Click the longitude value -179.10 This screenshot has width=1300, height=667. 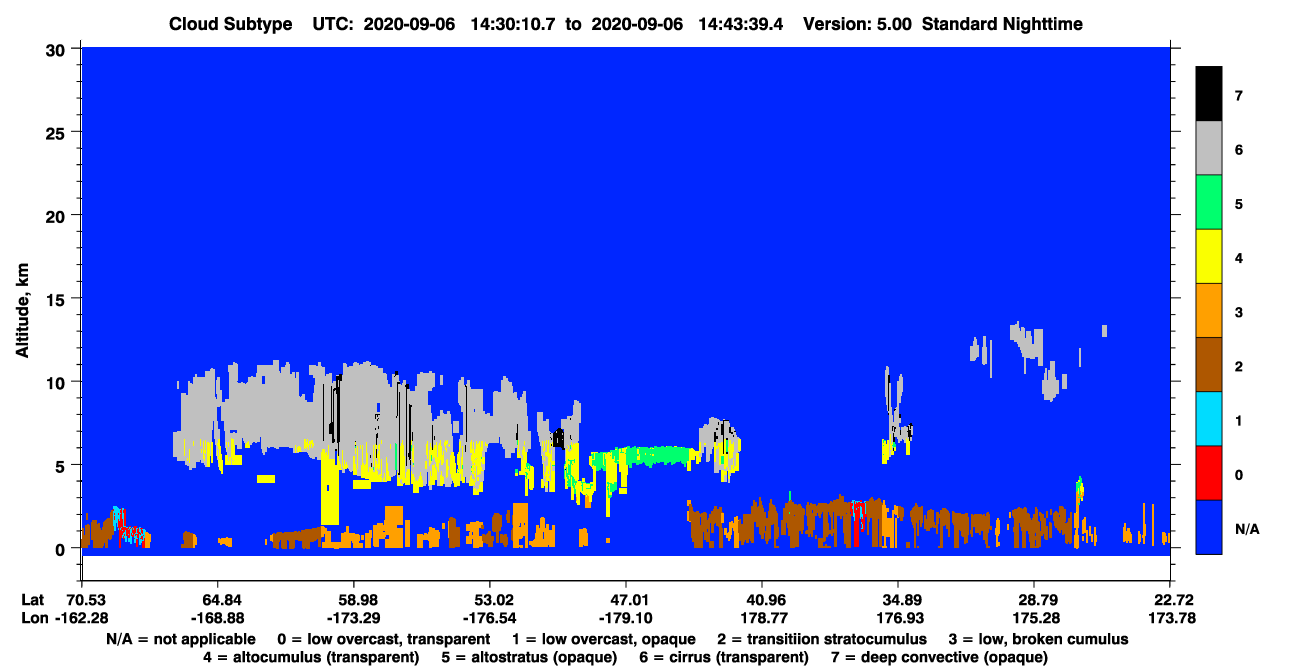tap(625, 619)
